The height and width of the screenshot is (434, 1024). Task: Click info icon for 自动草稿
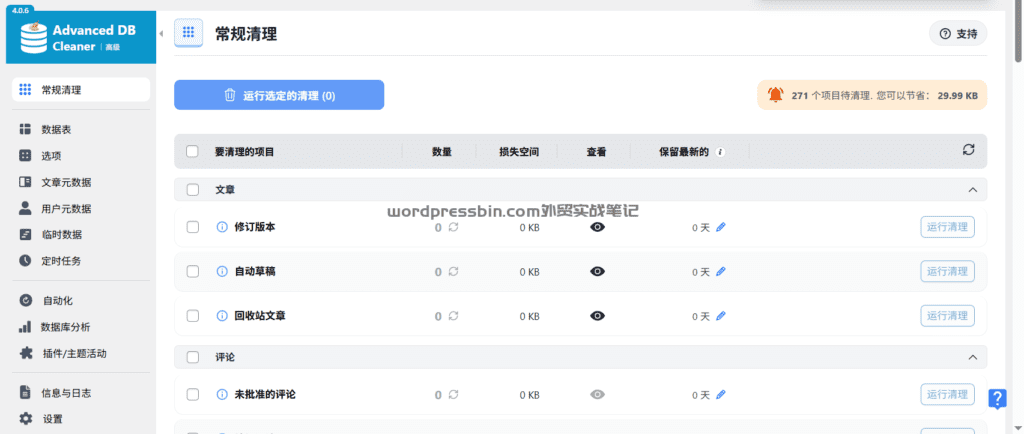click(x=222, y=271)
